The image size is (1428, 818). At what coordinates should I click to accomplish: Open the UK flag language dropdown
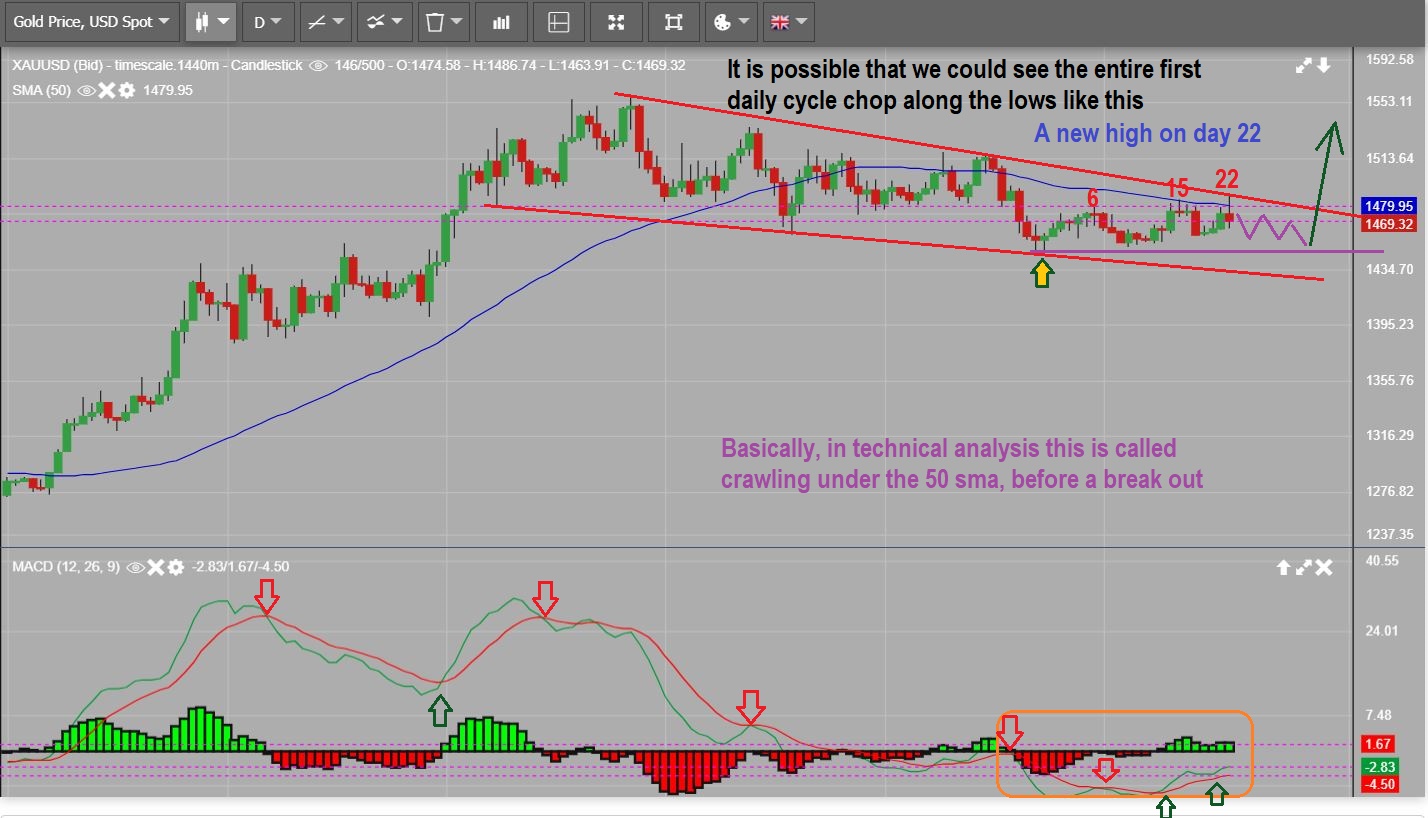(788, 21)
